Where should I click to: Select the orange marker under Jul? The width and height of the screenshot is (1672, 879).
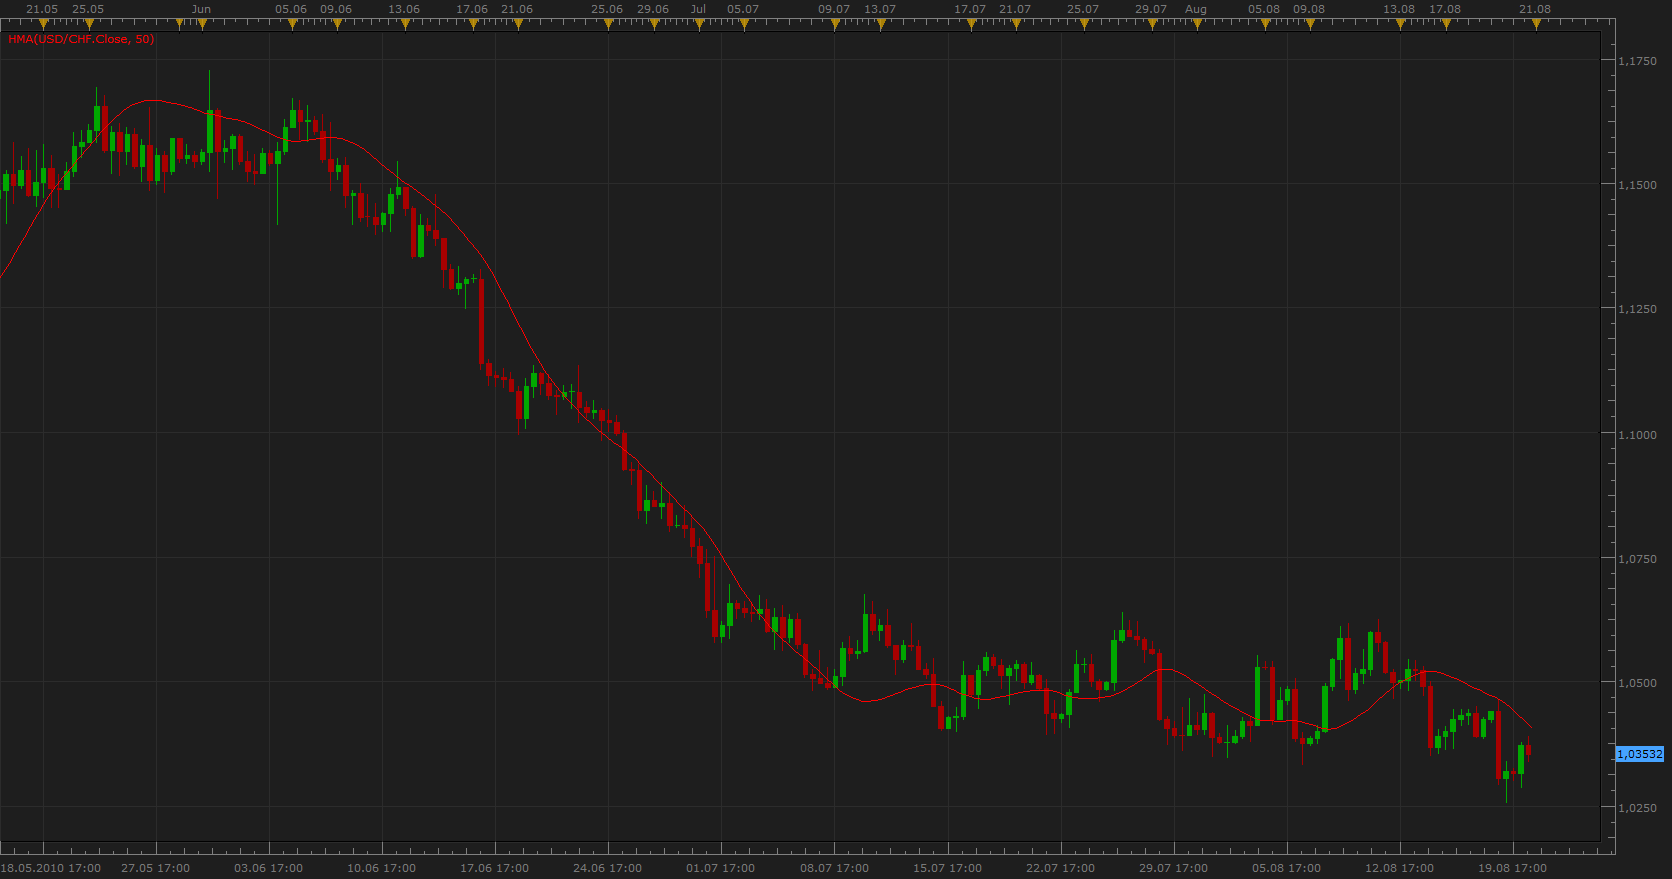click(699, 24)
